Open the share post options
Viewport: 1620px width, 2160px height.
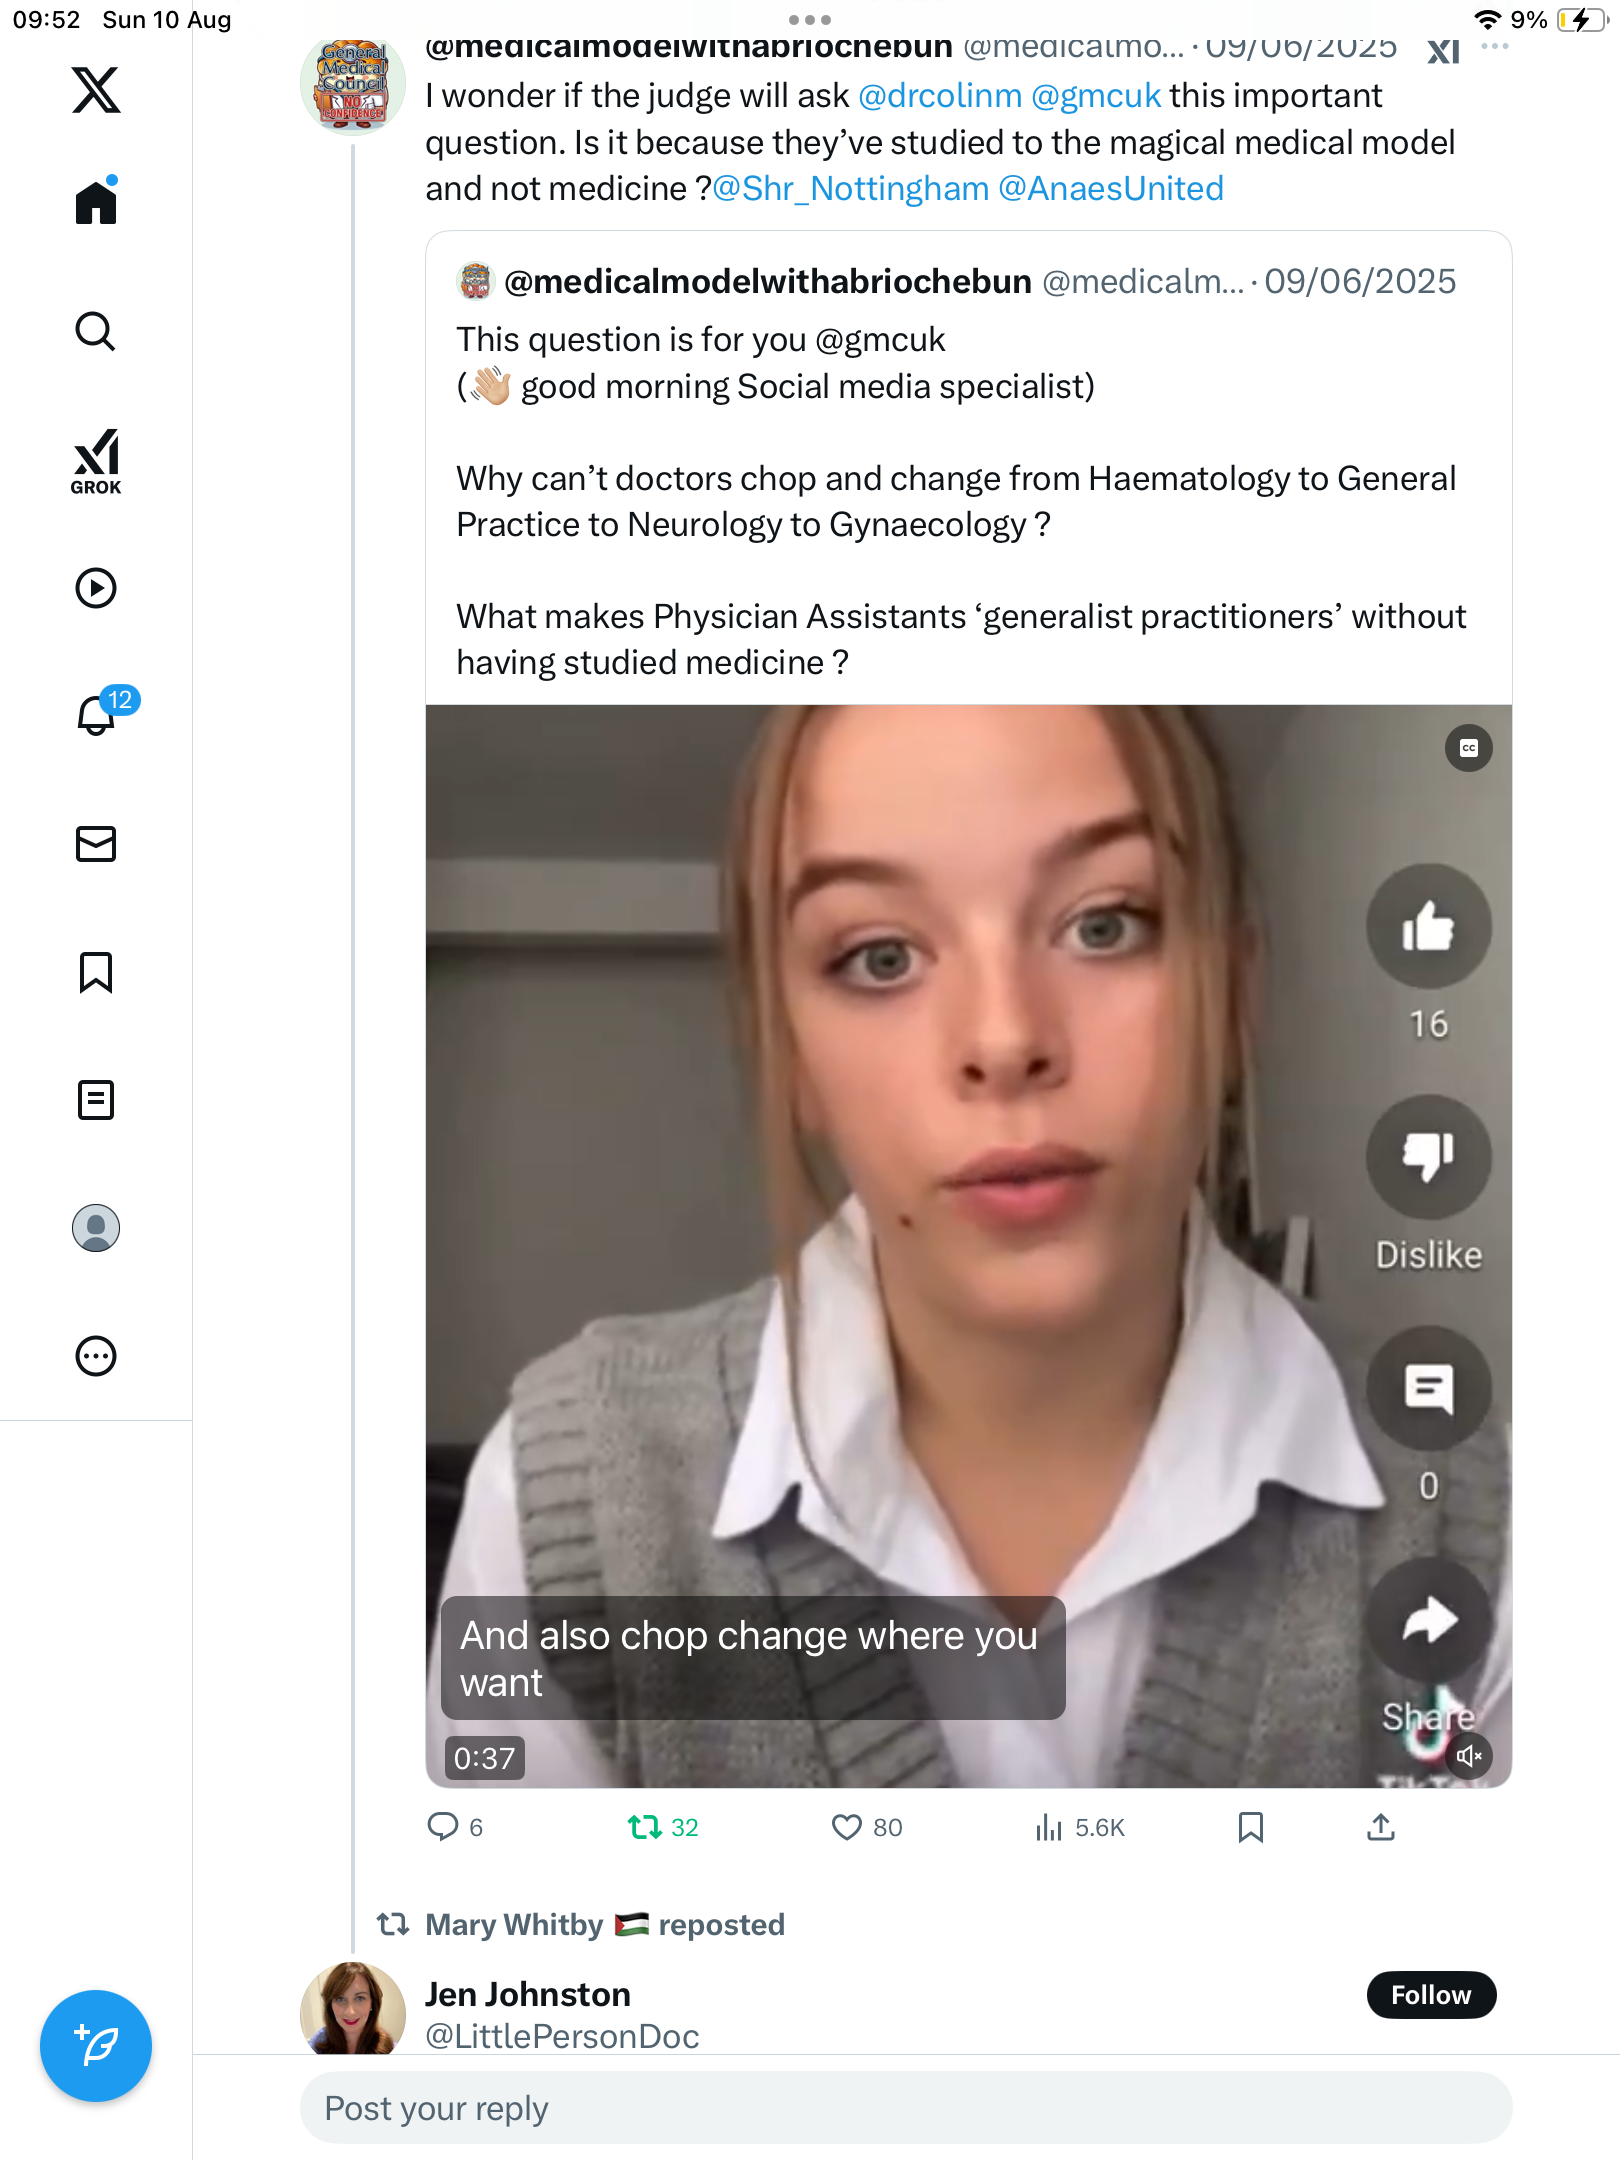1381,1828
